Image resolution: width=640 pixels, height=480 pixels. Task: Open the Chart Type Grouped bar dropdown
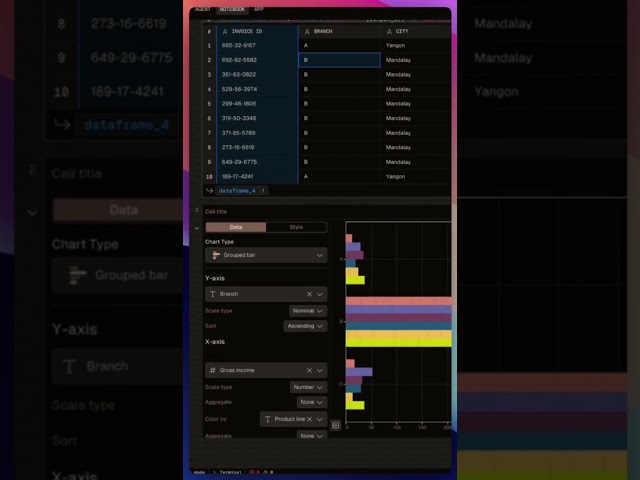(x=266, y=255)
